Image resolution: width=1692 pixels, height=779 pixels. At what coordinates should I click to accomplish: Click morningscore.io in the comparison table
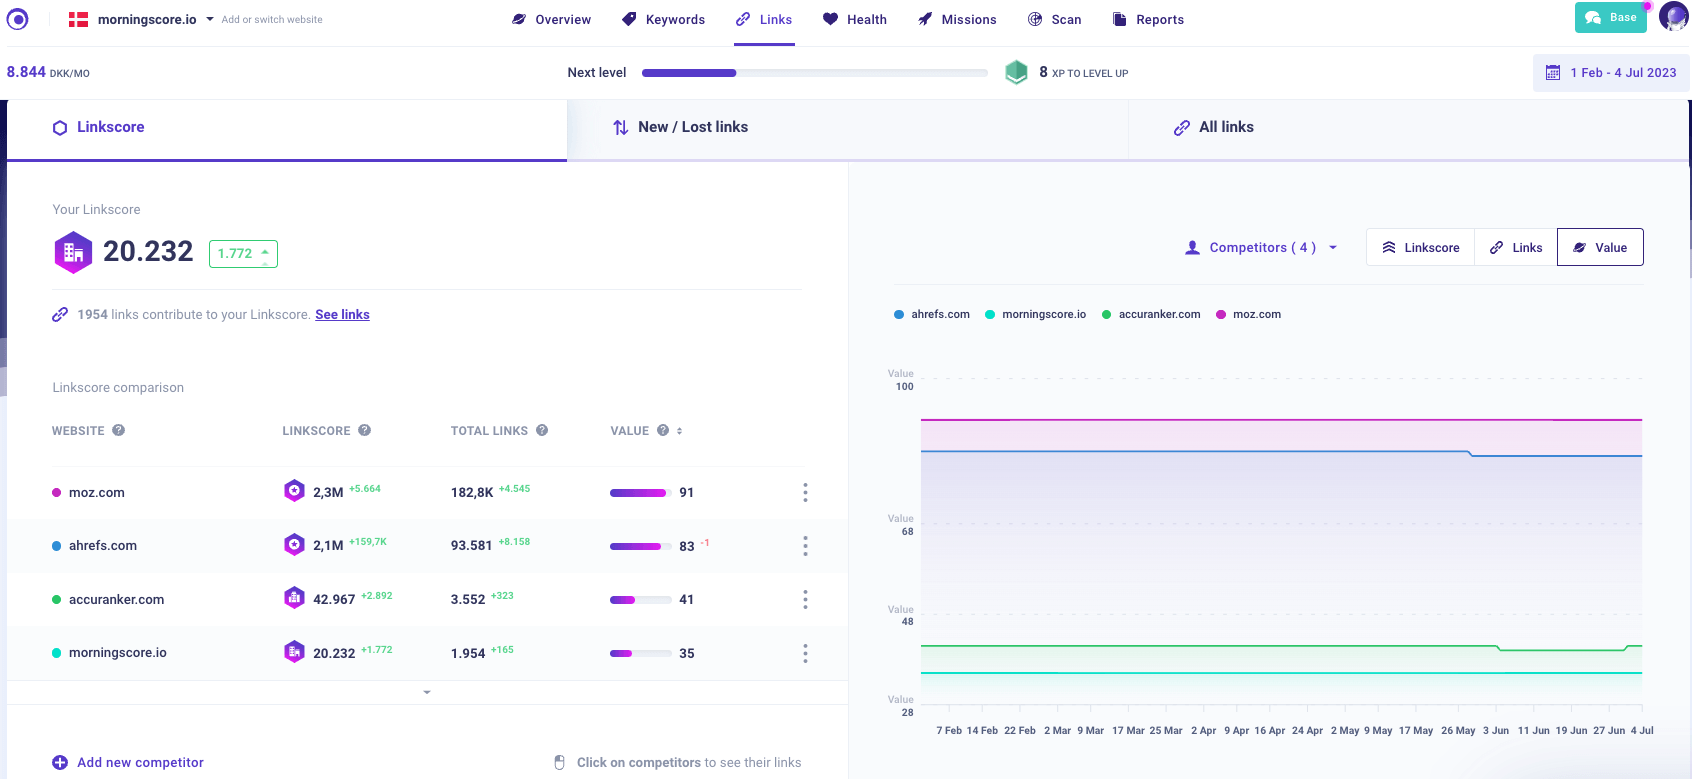point(118,653)
